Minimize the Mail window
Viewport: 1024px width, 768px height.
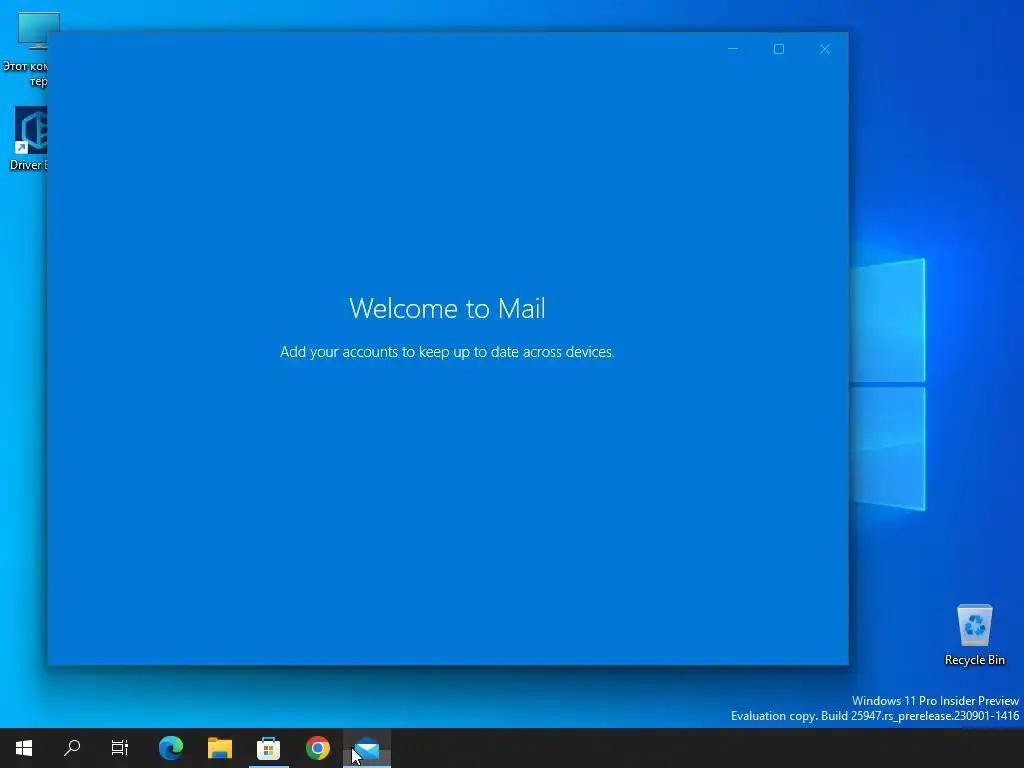[x=733, y=49]
